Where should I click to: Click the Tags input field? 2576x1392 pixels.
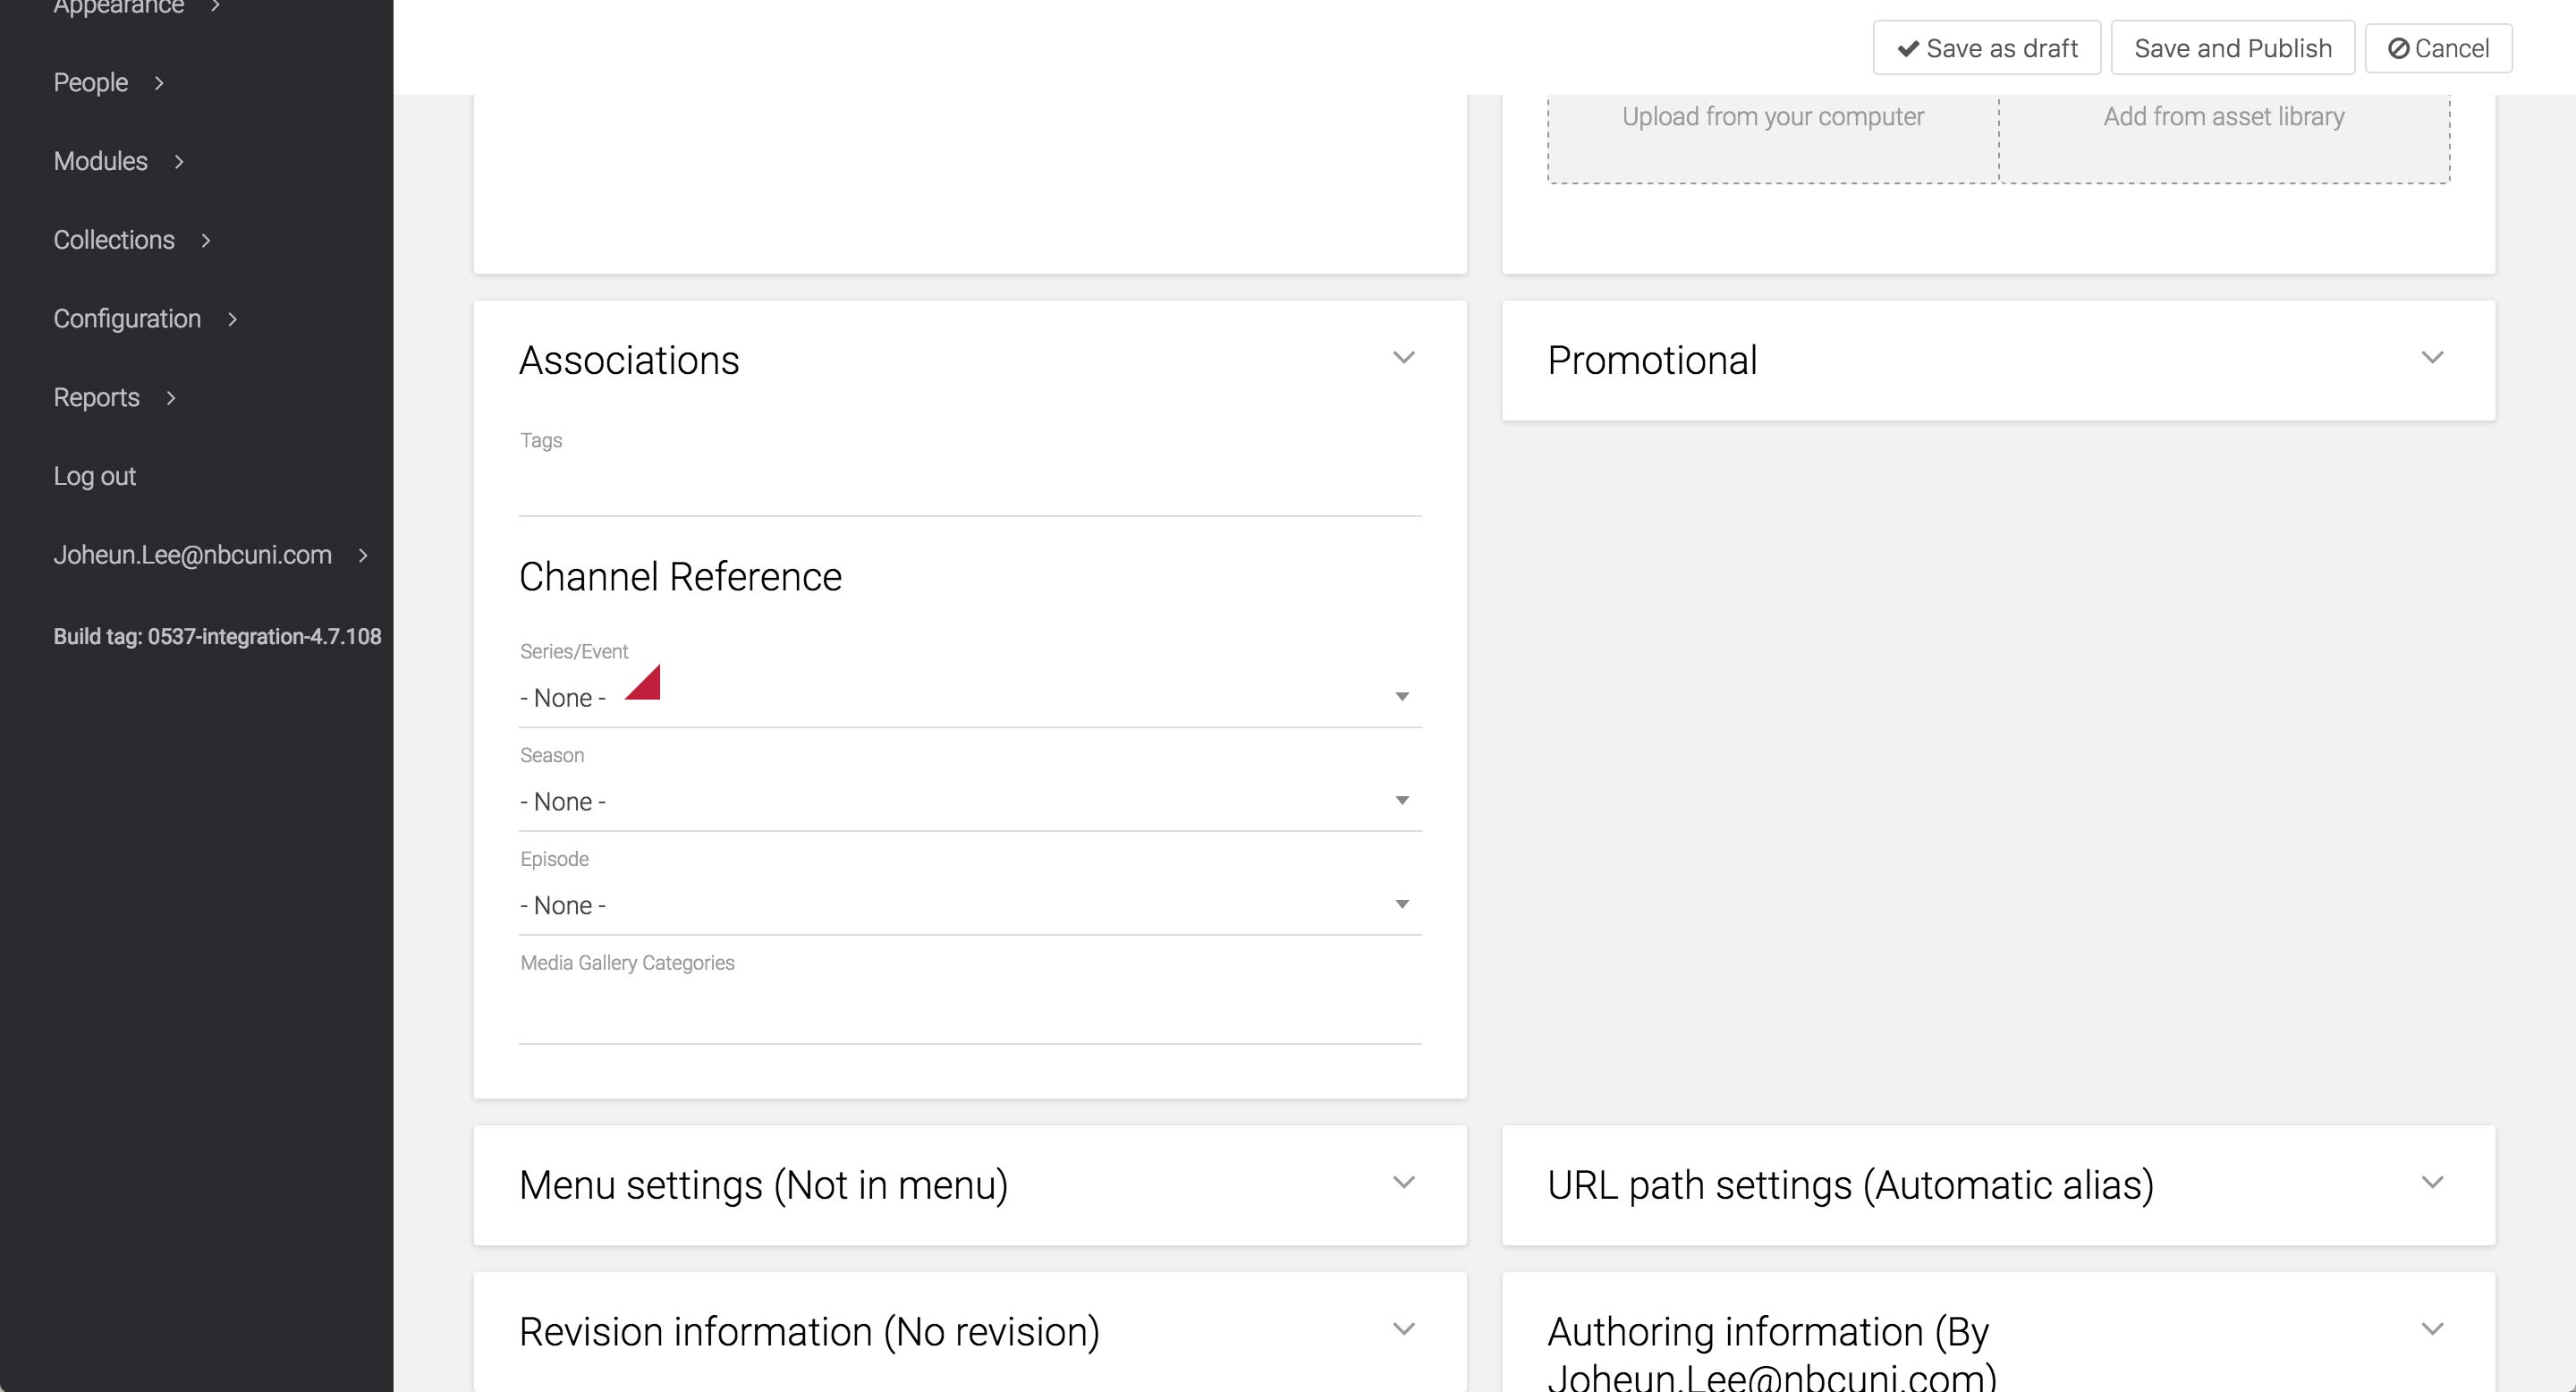968,490
